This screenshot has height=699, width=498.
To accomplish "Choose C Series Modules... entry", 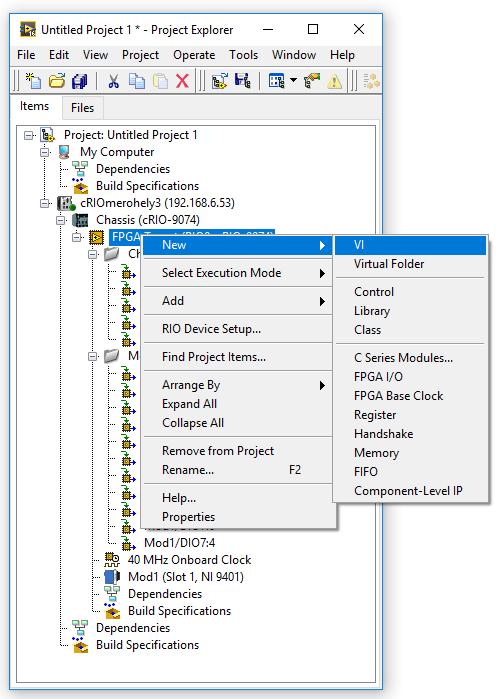I will 410,358.
